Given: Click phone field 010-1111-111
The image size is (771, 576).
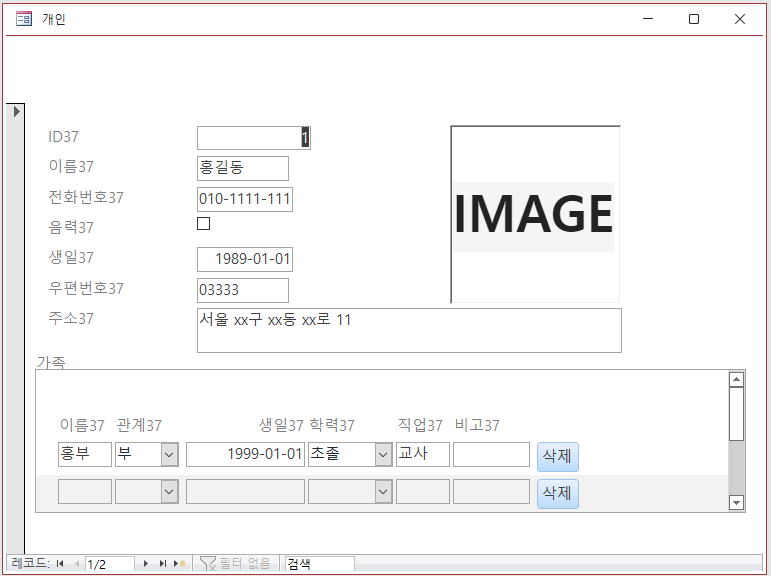Looking at the screenshot, I should click(245, 199).
